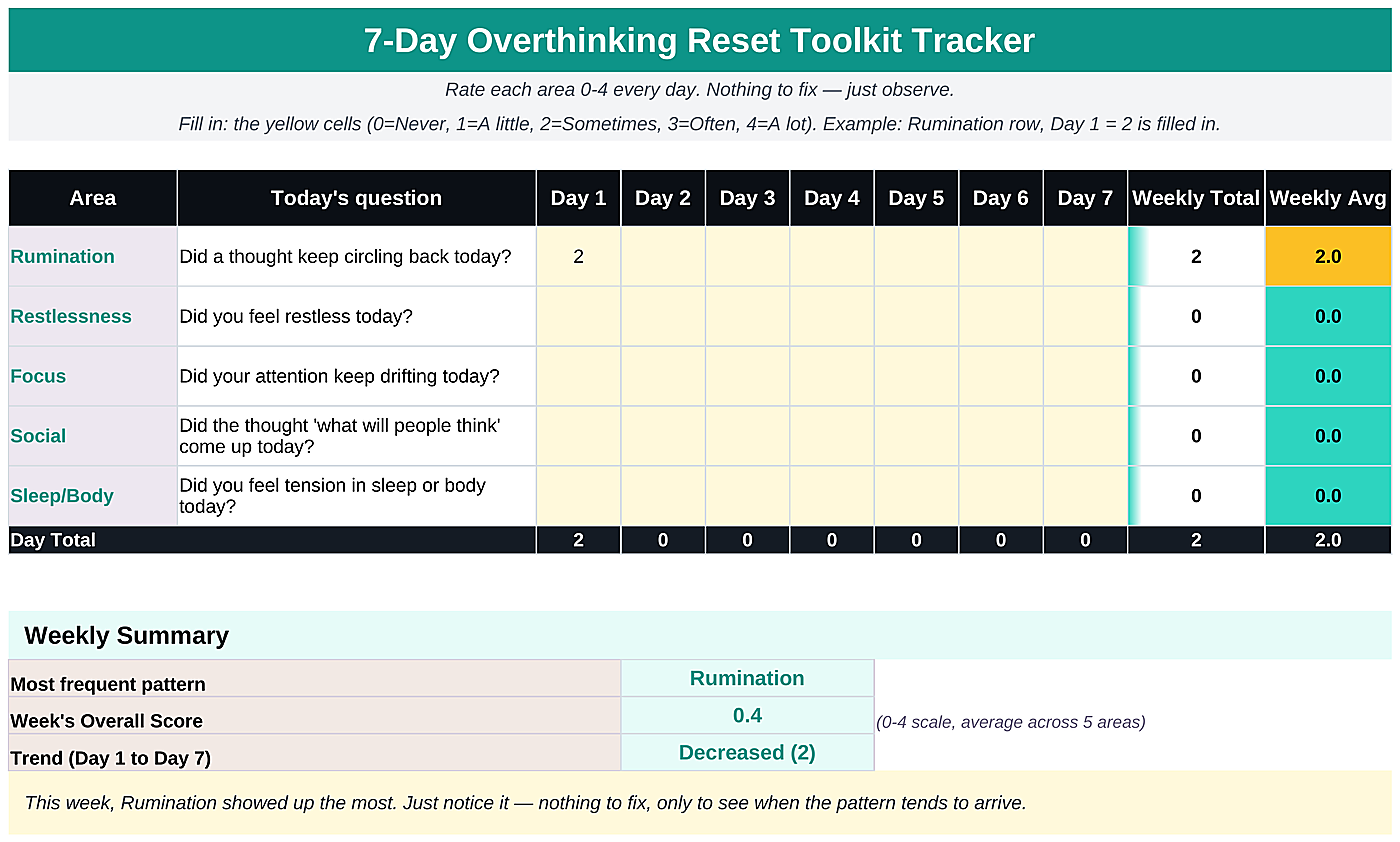
Task: Select the Social row Day 5 cell
Action: pos(916,436)
